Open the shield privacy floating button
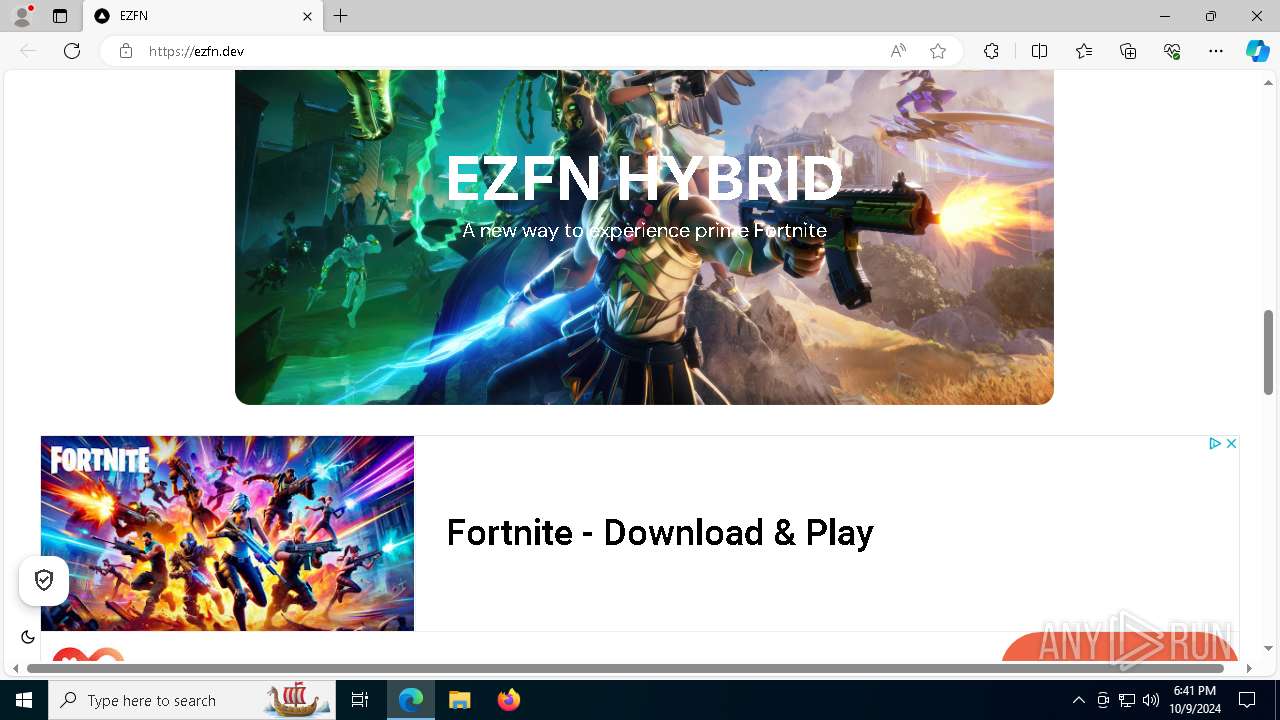Image resolution: width=1280 pixels, height=720 pixels. coord(44,581)
